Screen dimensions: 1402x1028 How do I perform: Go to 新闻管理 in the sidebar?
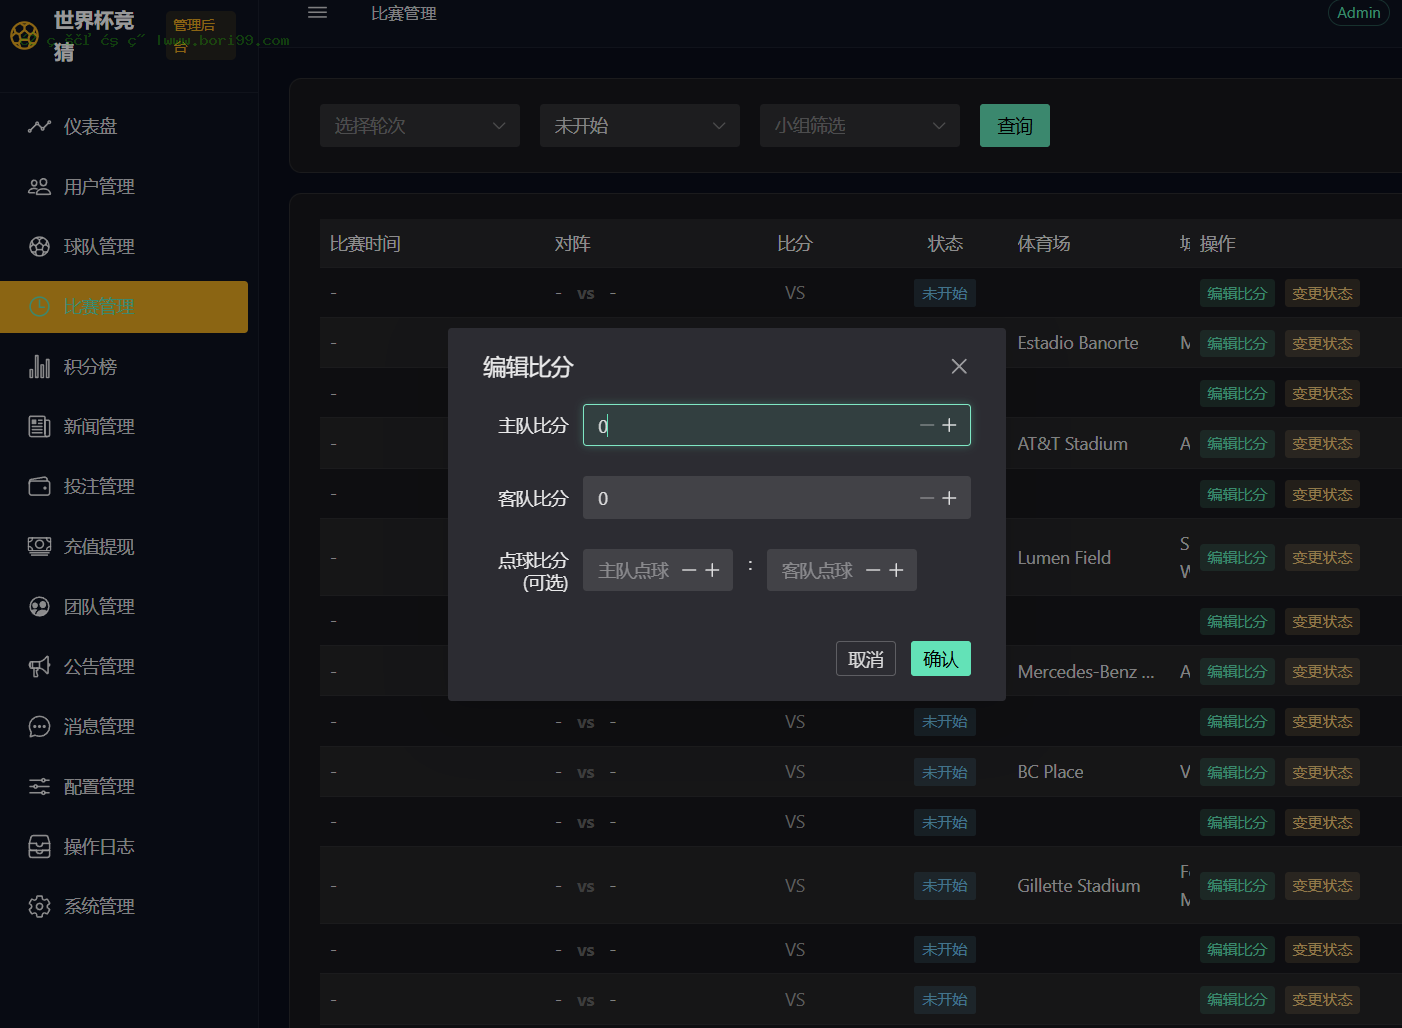point(124,427)
